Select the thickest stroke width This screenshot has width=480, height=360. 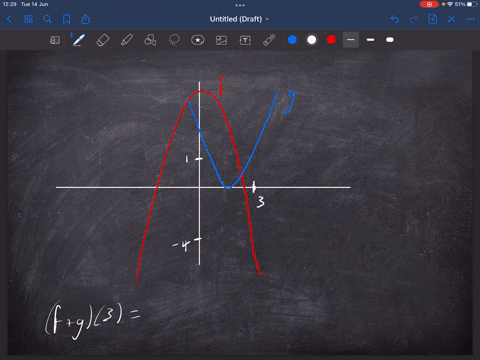coord(390,40)
